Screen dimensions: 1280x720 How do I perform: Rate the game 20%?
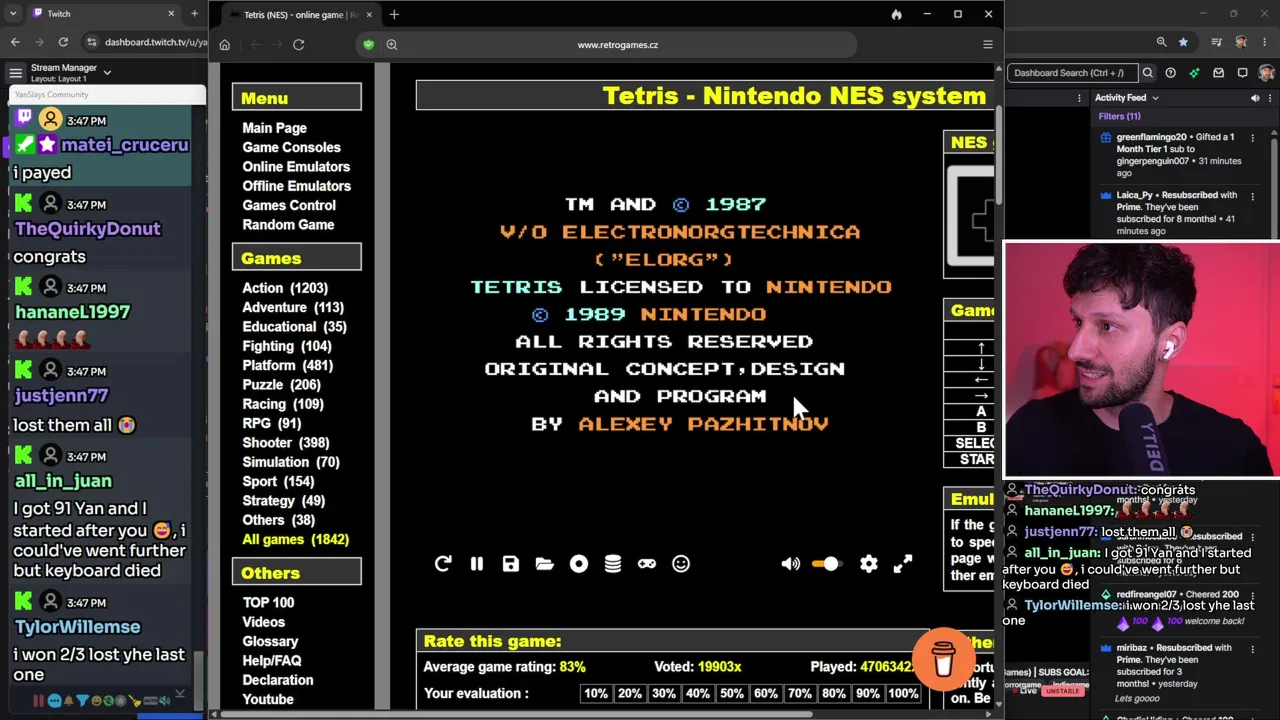point(630,693)
